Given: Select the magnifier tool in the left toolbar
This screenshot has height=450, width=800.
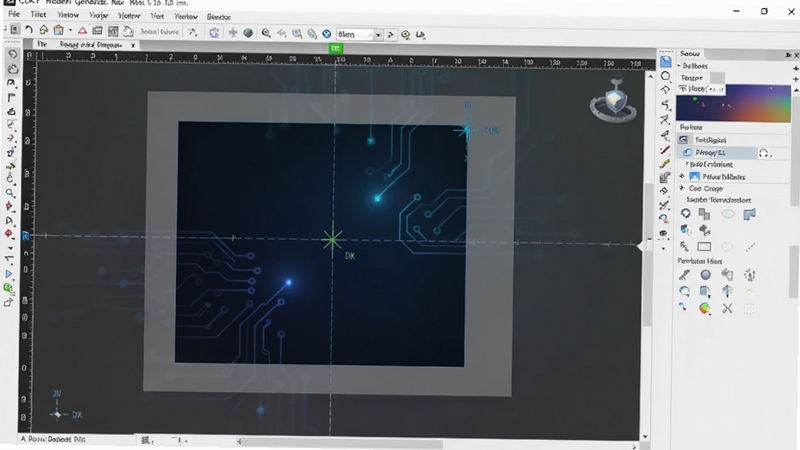Looking at the screenshot, I should (10, 193).
